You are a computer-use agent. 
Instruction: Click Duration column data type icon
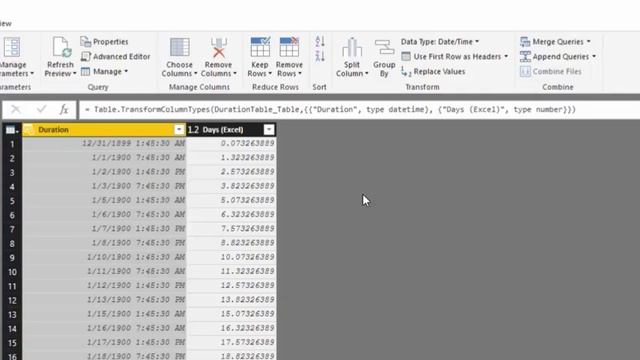point(29,130)
